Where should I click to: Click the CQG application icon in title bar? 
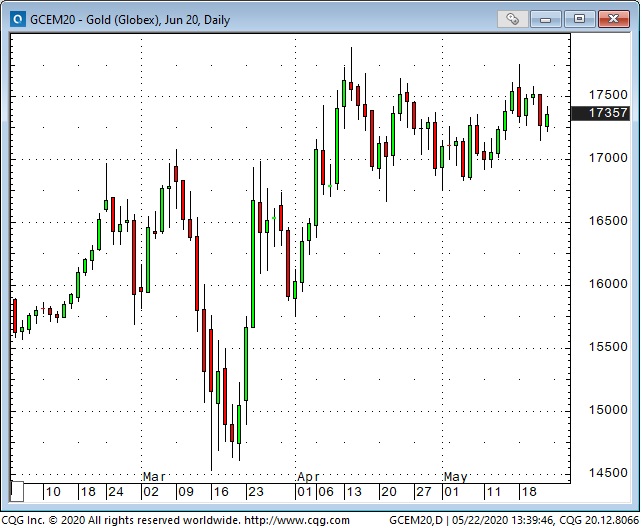point(17,19)
